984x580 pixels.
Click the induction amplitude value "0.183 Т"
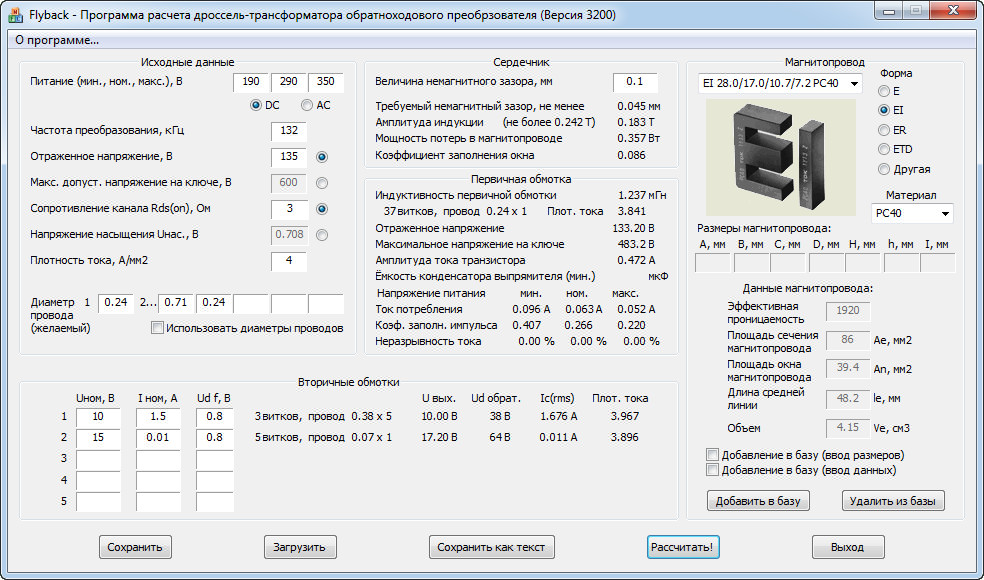636,122
